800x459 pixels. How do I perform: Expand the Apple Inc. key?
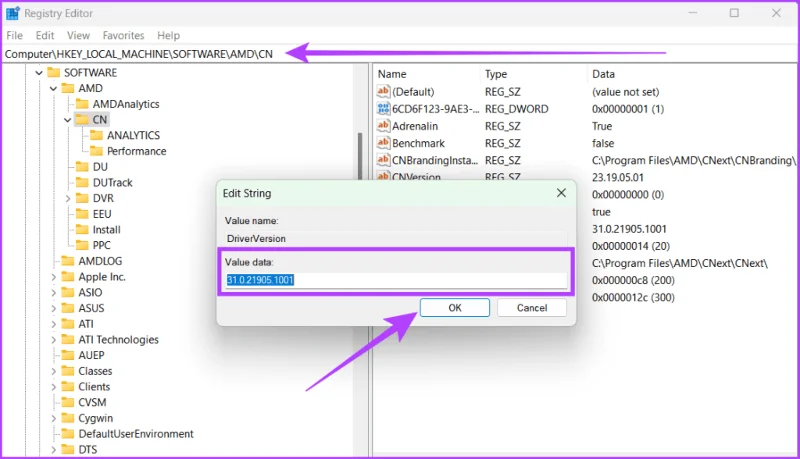(x=53, y=277)
